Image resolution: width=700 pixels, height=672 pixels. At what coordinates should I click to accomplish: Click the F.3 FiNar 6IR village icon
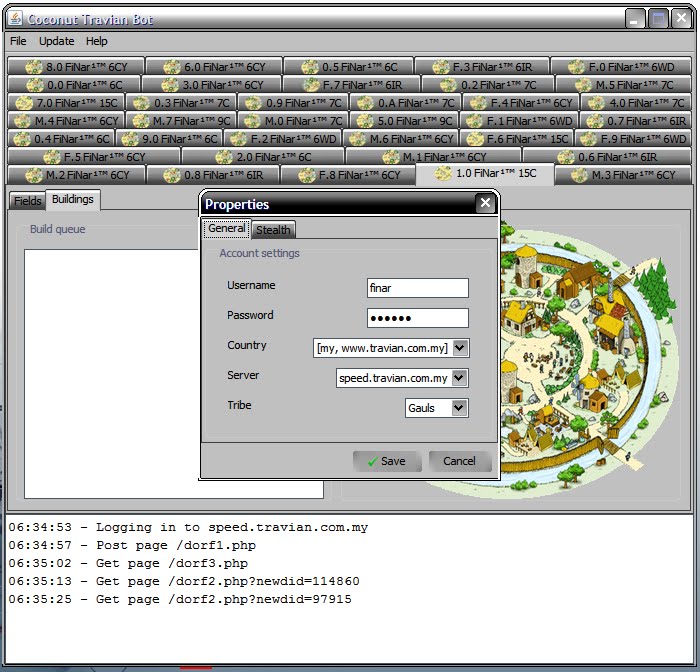[441, 67]
